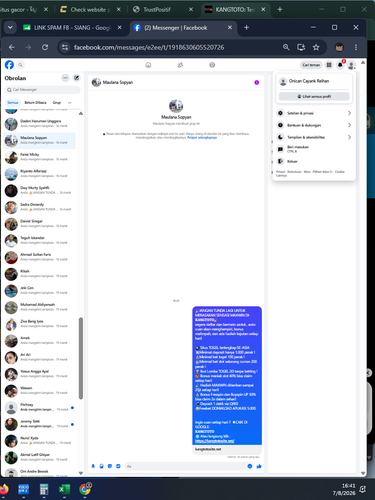
Task: Click the Facebook search magnifier icon
Action: pos(20,65)
